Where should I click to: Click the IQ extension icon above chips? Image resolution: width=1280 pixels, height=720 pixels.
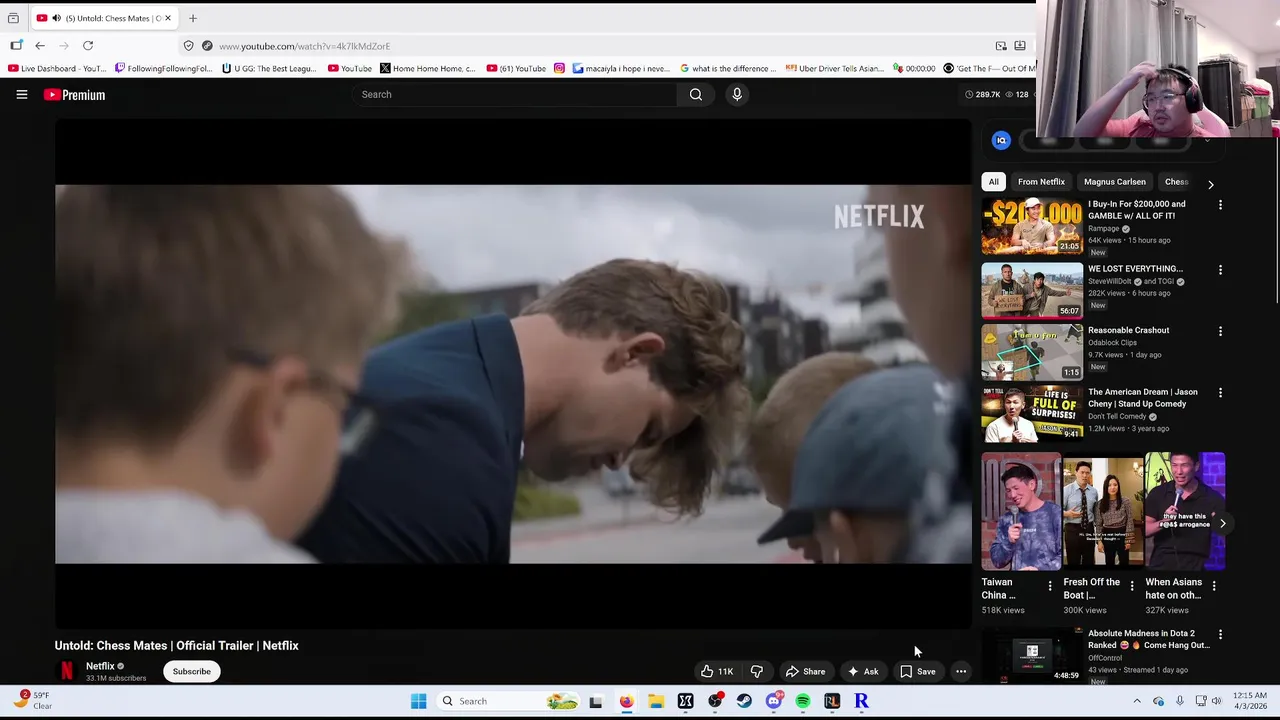pos(1001,141)
